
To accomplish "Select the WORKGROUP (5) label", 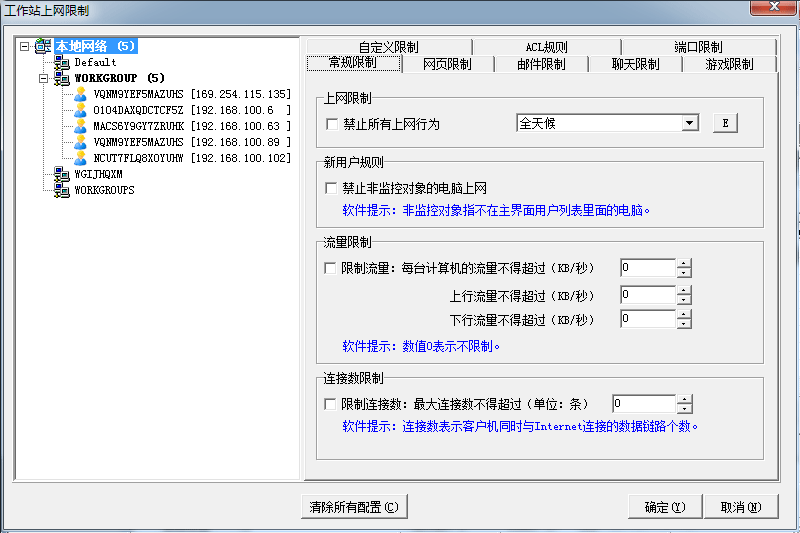I will (x=119, y=78).
